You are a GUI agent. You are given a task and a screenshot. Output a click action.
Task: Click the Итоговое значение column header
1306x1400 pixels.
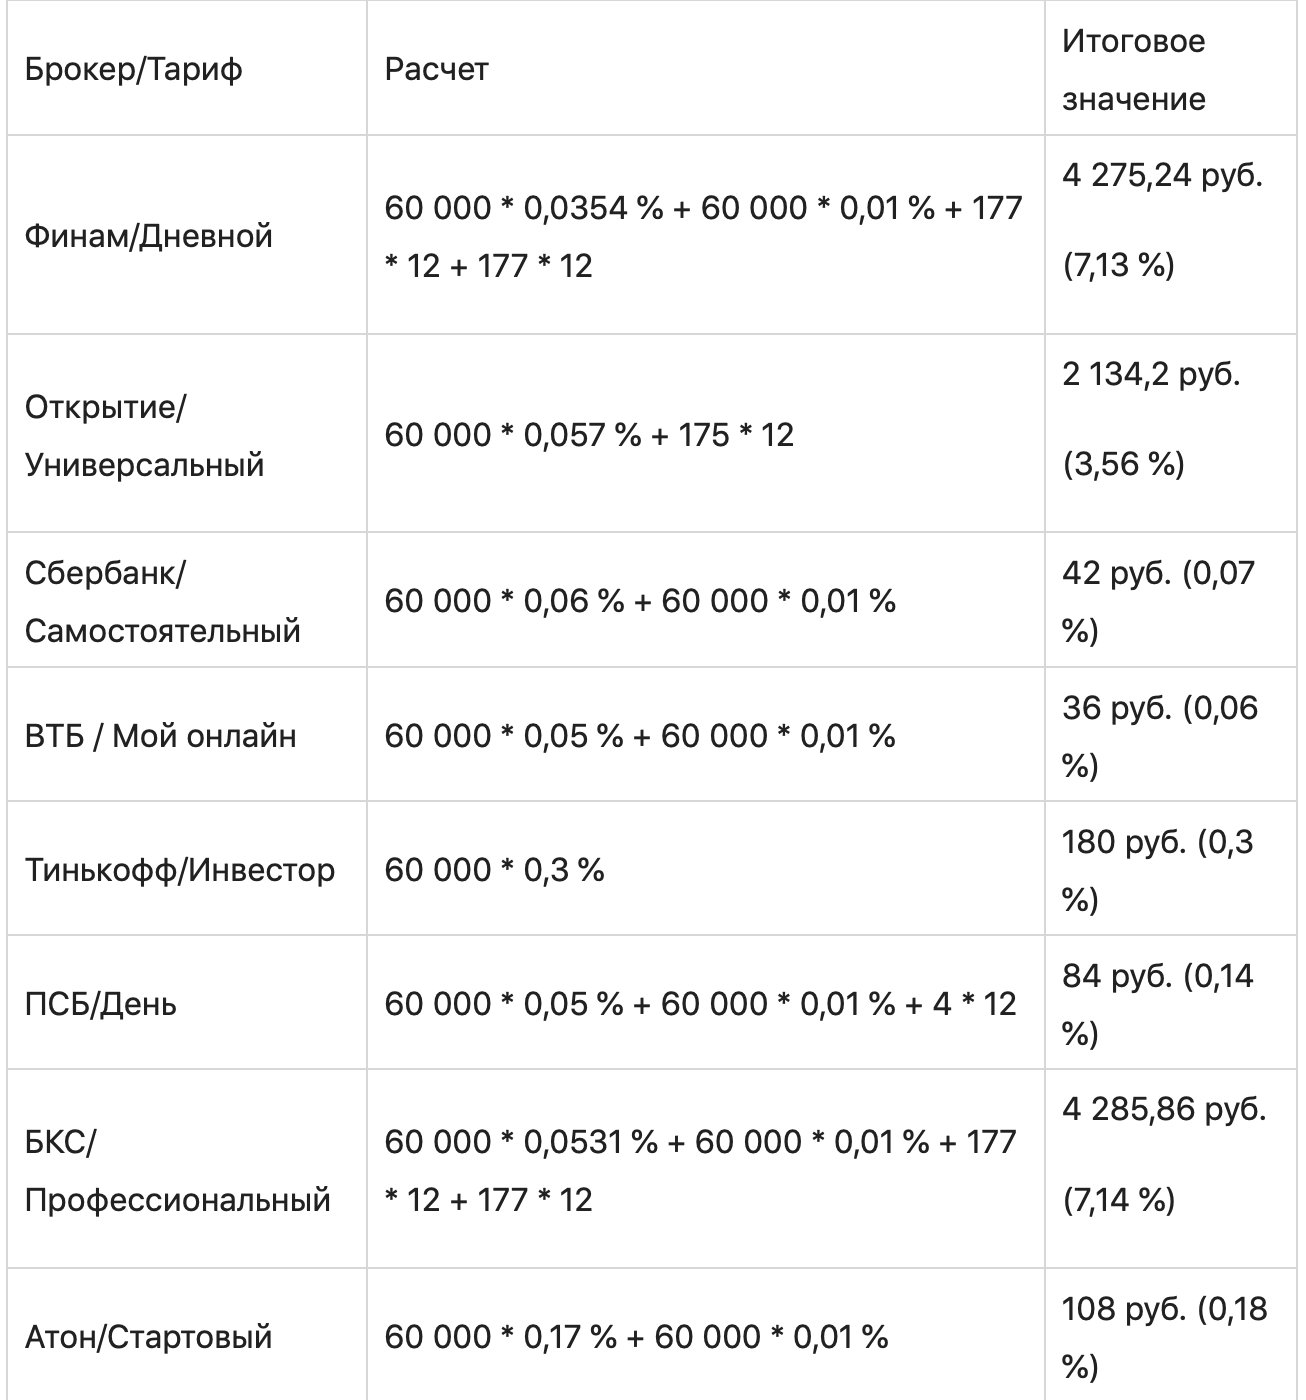pos(1134,70)
